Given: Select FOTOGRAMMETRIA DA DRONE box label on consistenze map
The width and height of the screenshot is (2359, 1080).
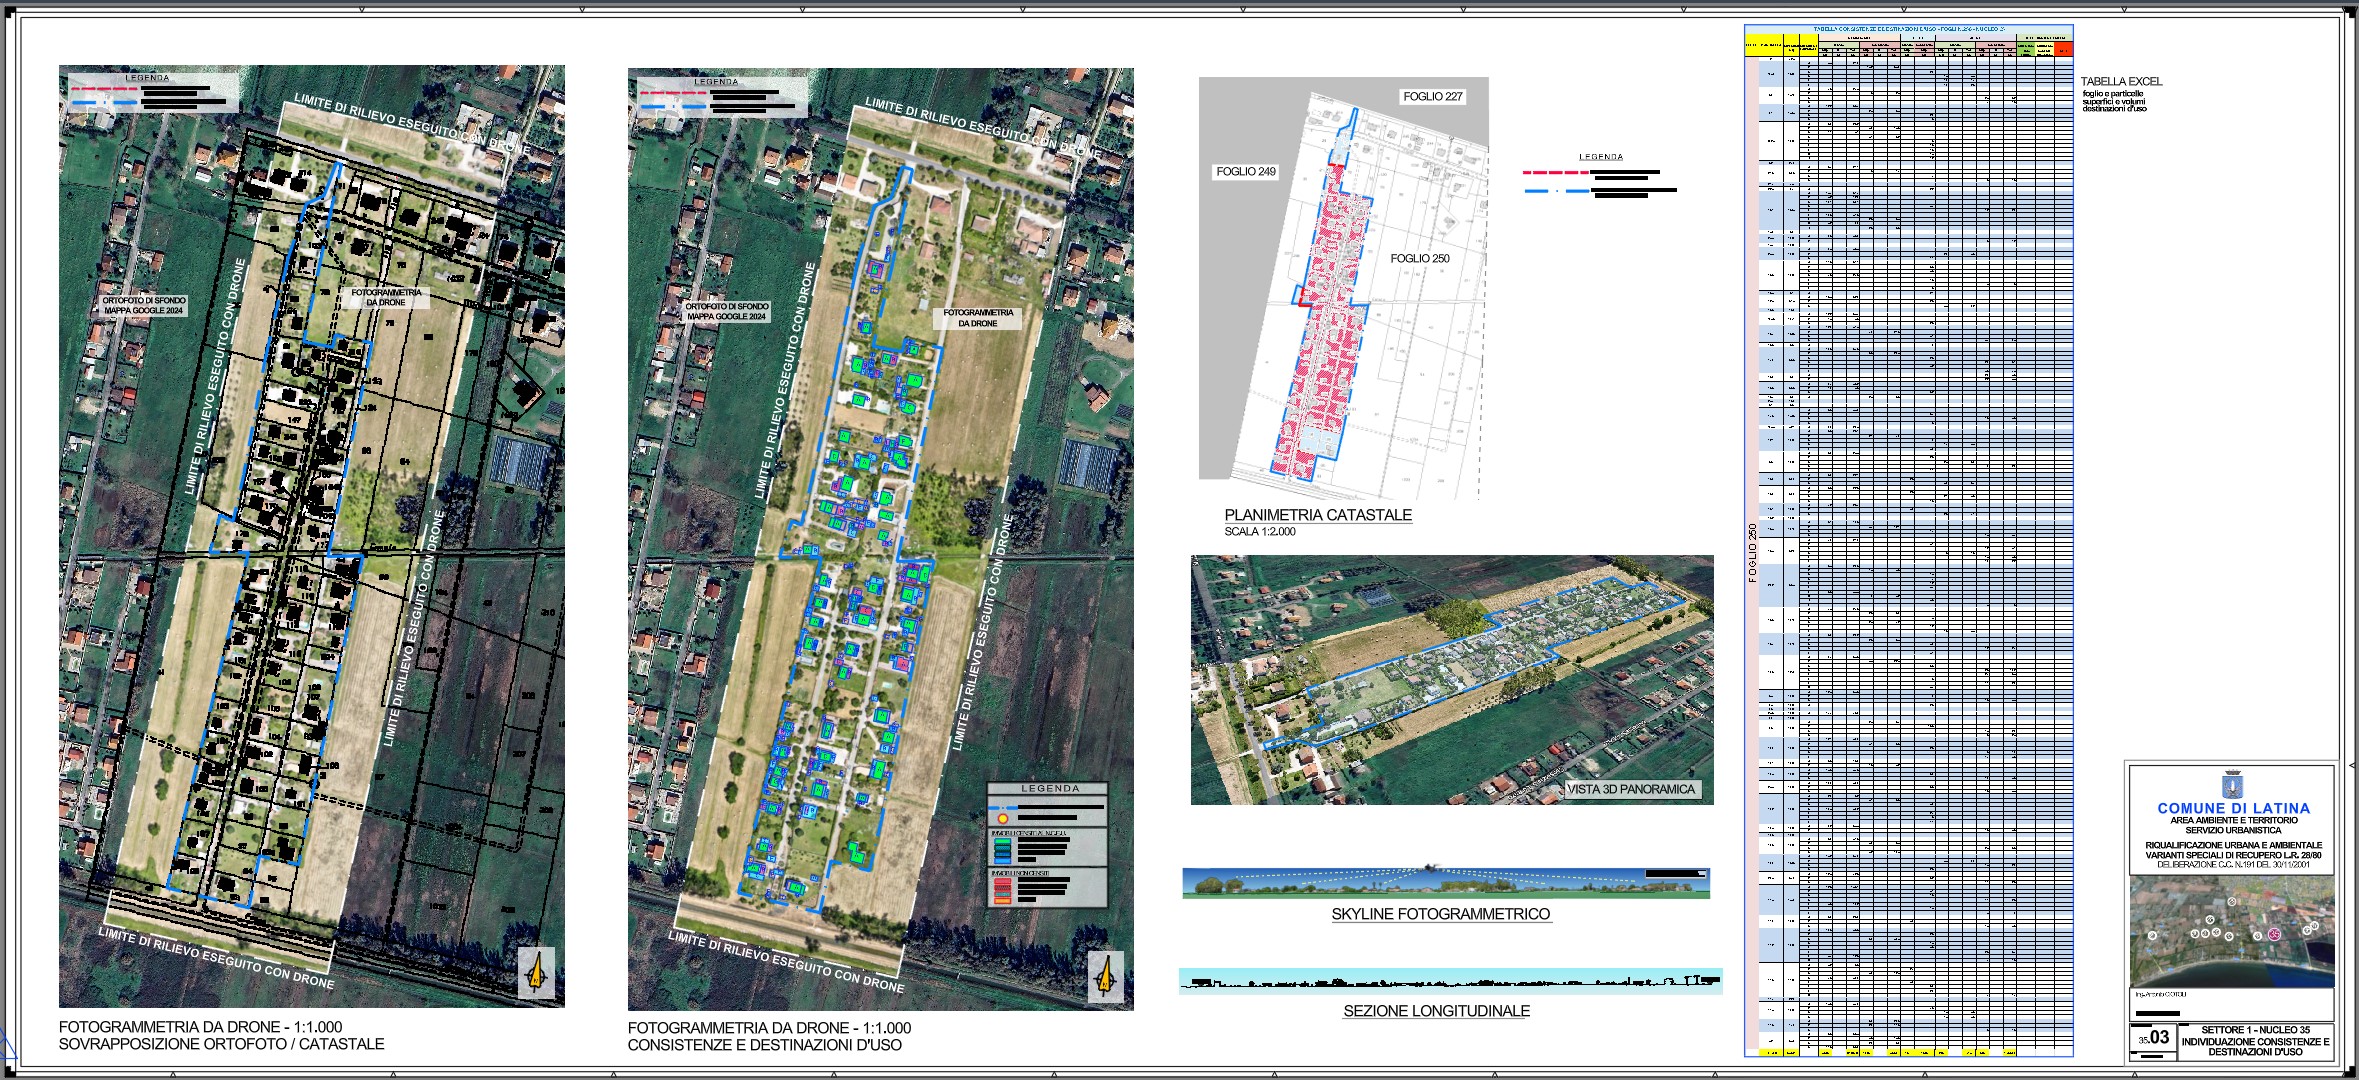Looking at the screenshot, I should 978,318.
